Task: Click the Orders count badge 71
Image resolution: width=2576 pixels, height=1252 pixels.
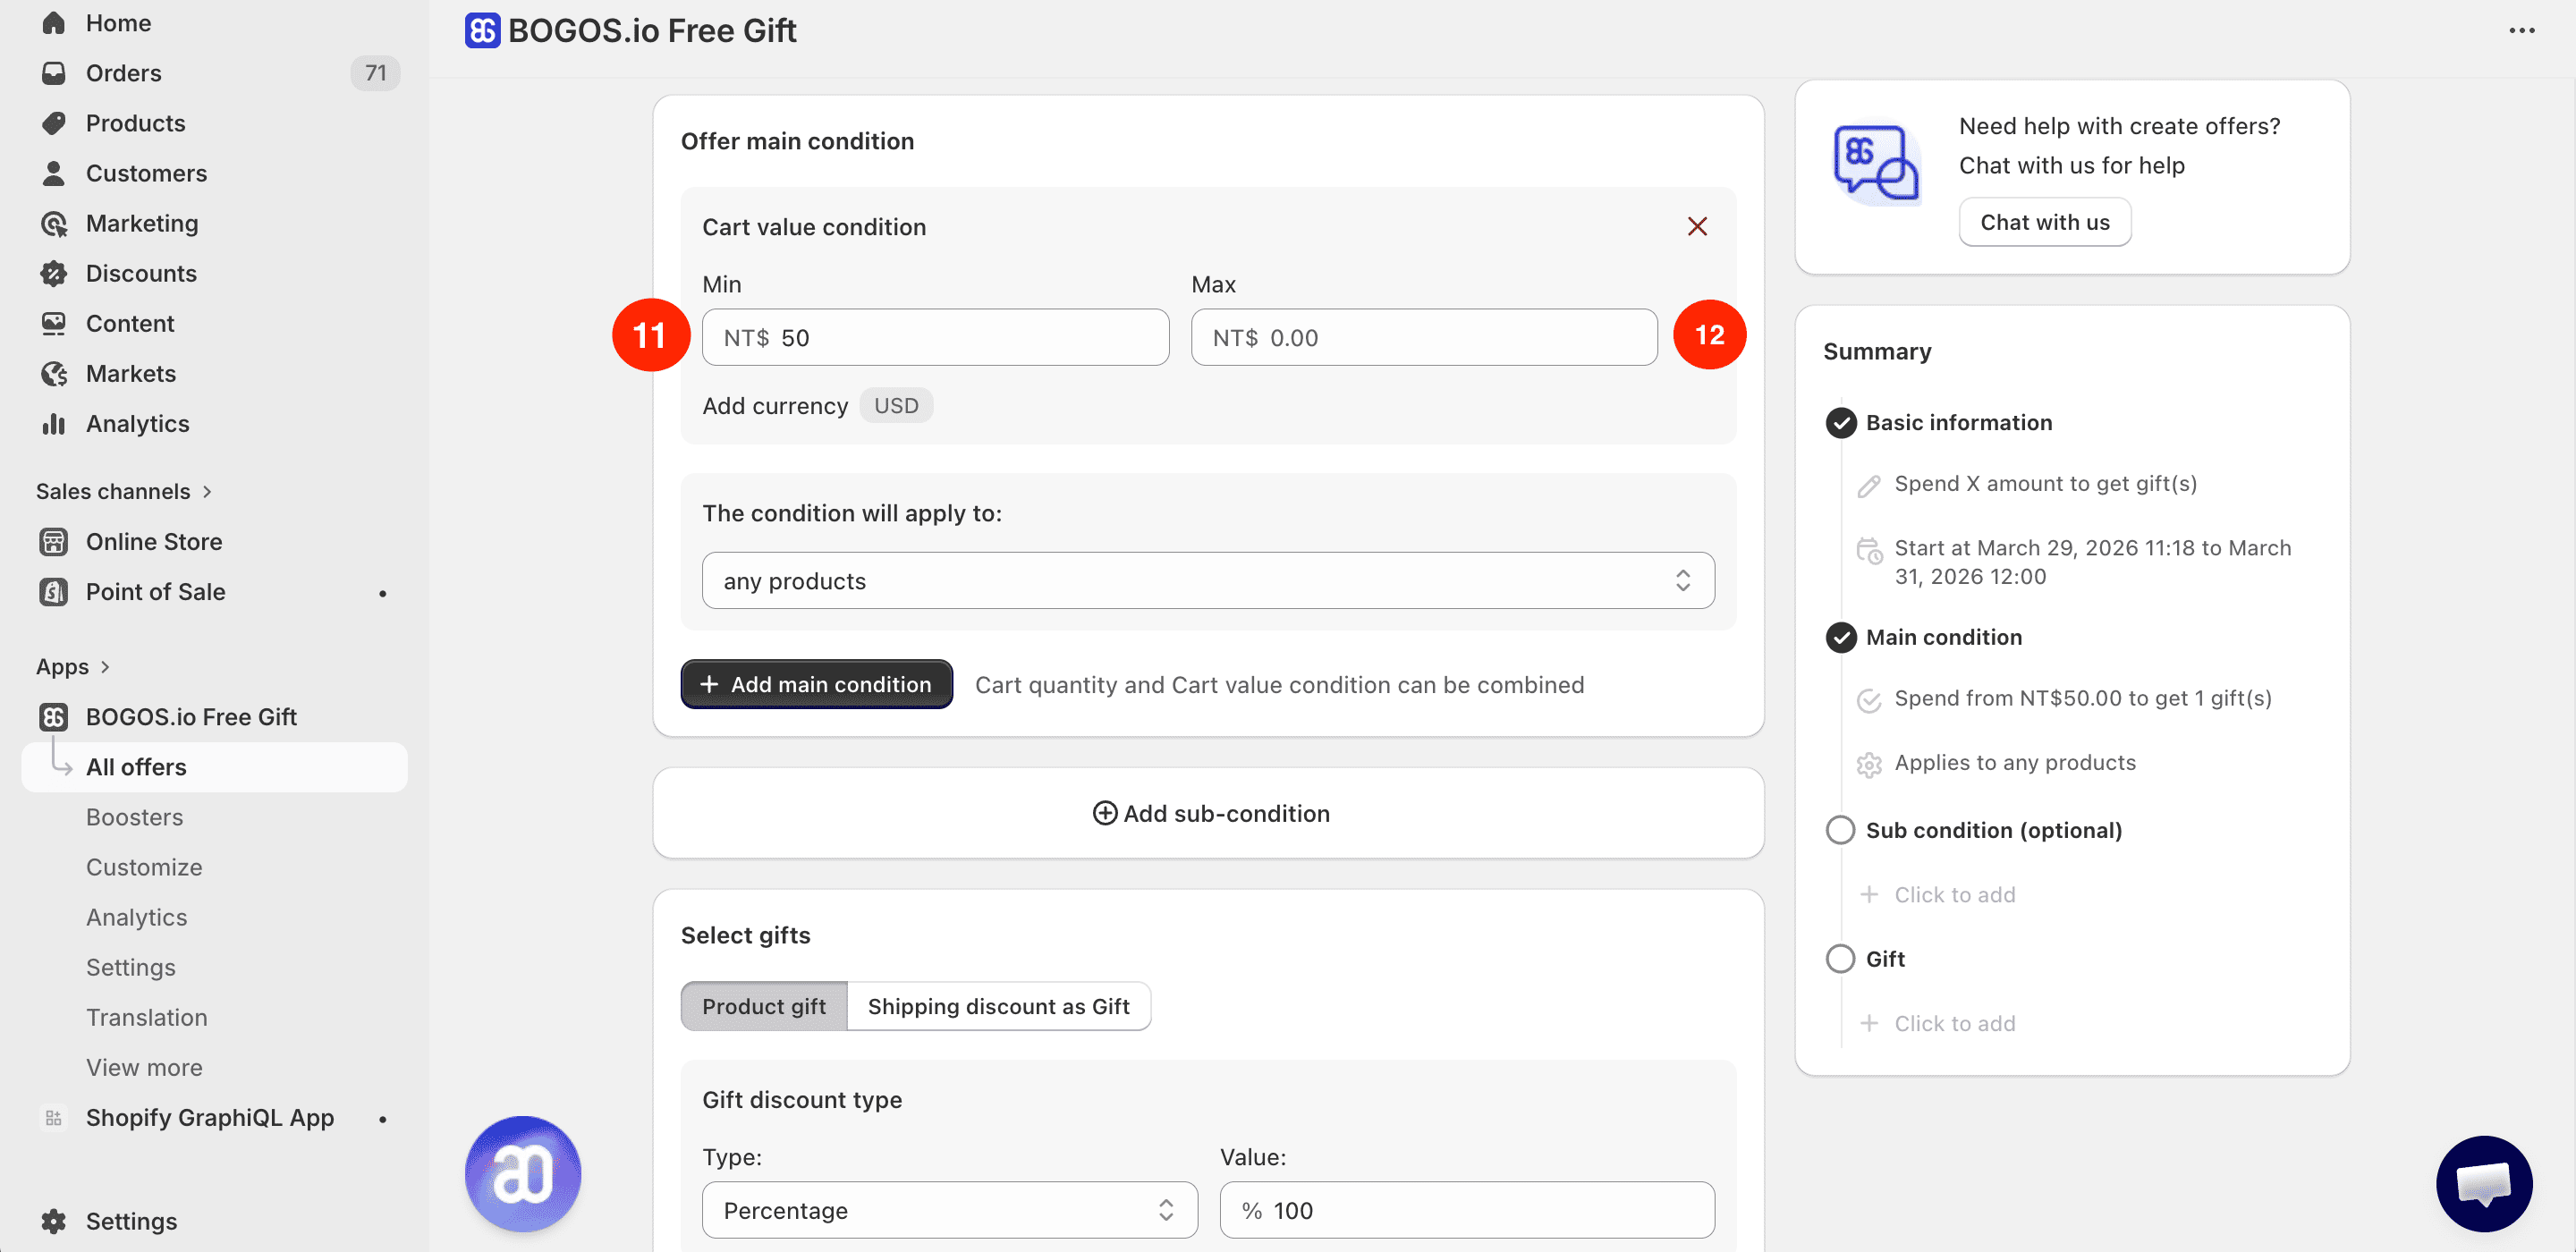Action: pos(375,72)
